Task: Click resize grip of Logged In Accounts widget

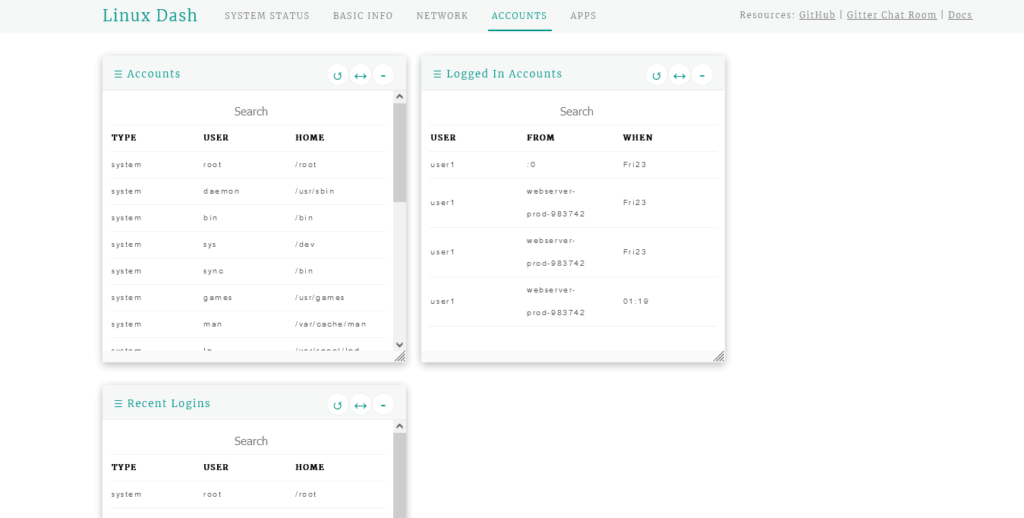Action: tap(719, 356)
